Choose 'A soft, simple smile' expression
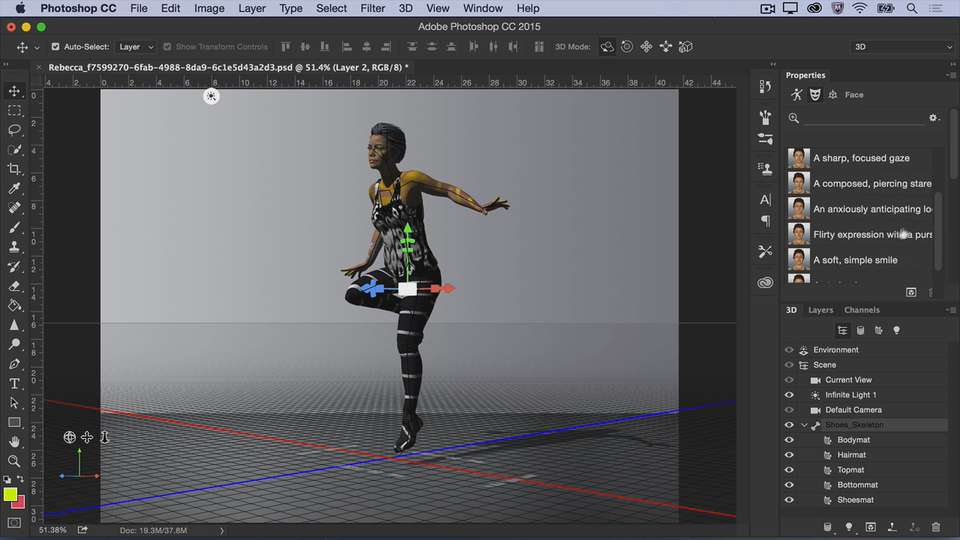The height and width of the screenshot is (540, 960). 860,260
